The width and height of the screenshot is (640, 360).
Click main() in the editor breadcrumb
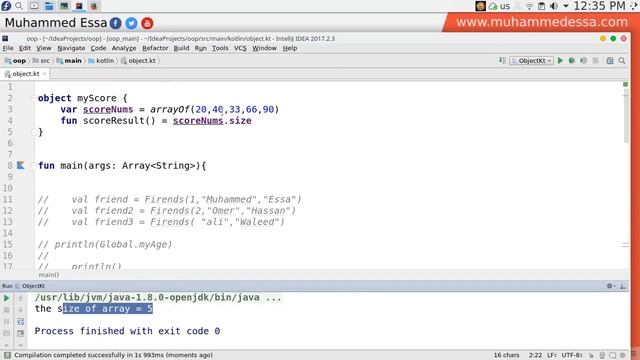pyautogui.click(x=49, y=275)
